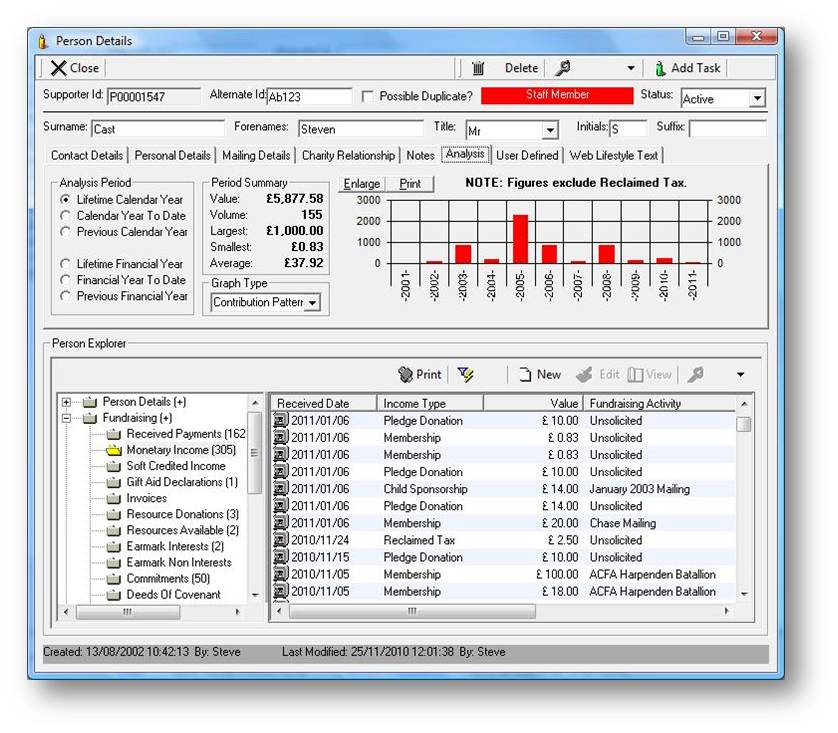This screenshot has width=838, height=733.
Task: Select Lifetime Financial Year option
Action: coord(65,263)
